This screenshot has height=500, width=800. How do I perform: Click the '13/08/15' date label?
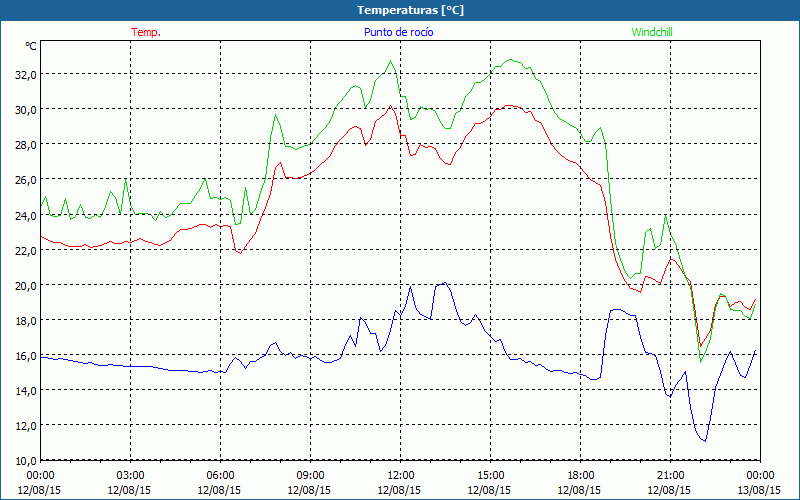[760, 490]
